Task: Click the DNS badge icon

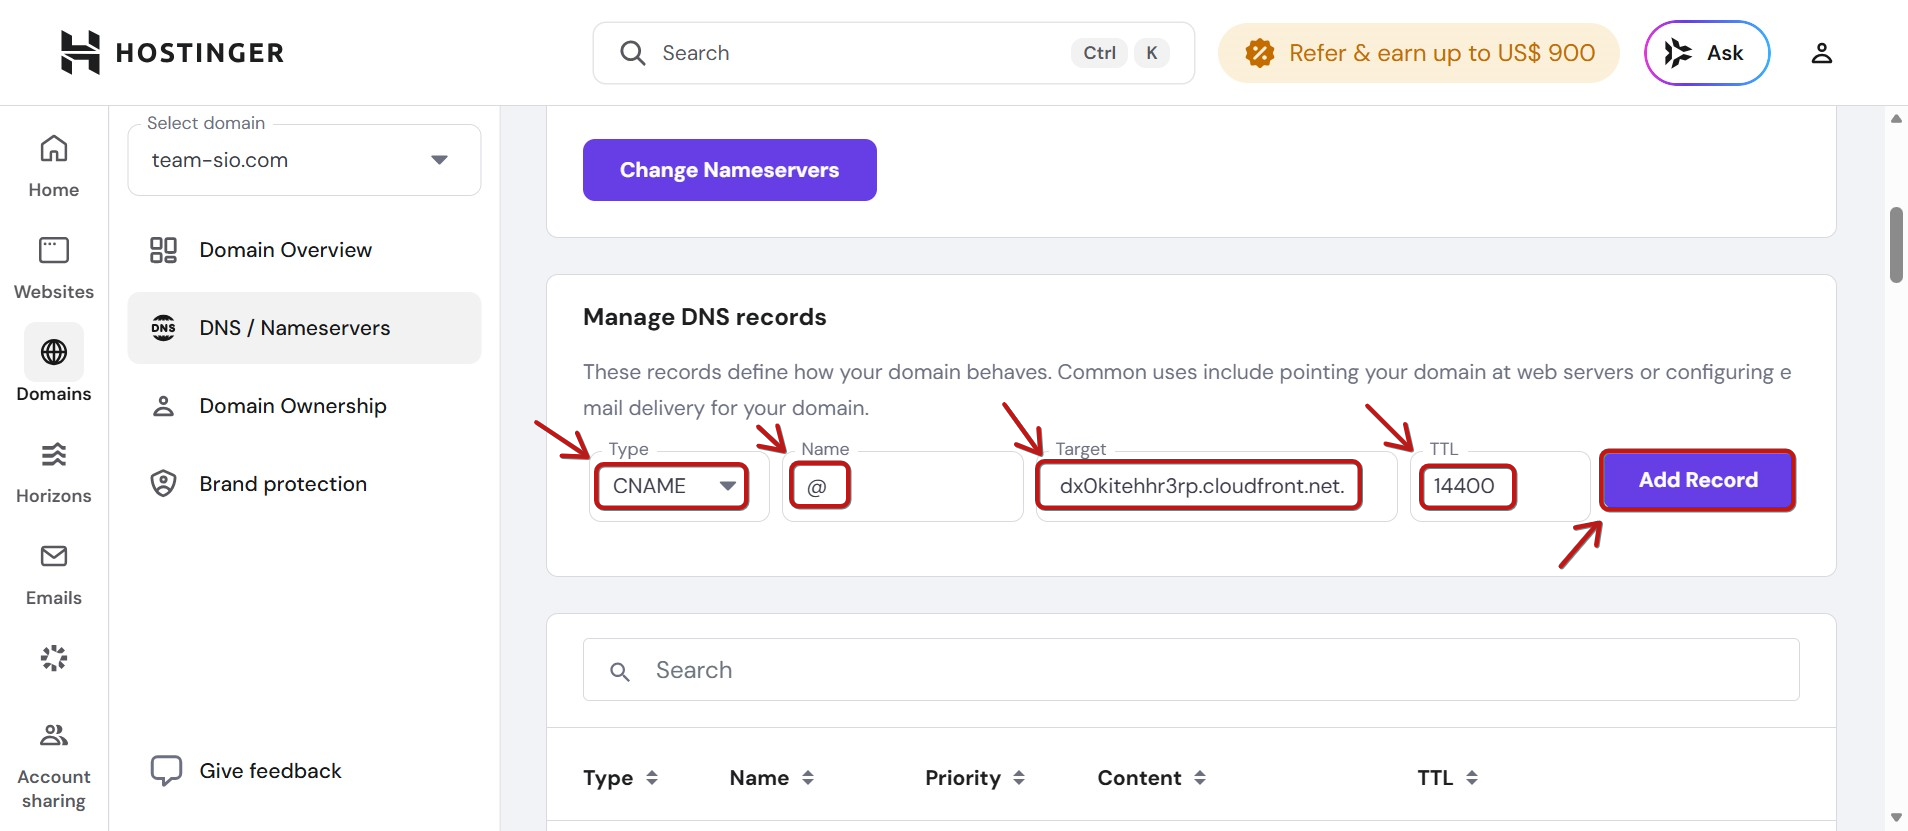Action: click(x=163, y=328)
